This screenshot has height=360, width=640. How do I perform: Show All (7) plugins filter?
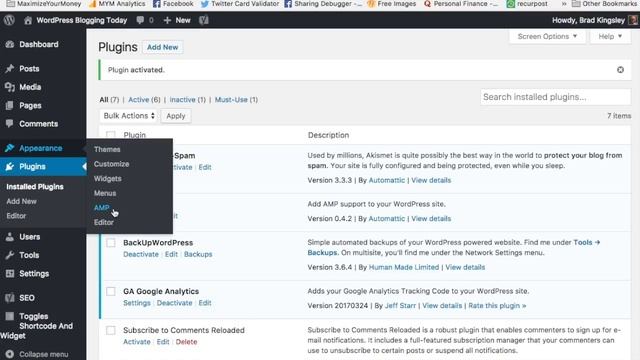(x=109, y=100)
